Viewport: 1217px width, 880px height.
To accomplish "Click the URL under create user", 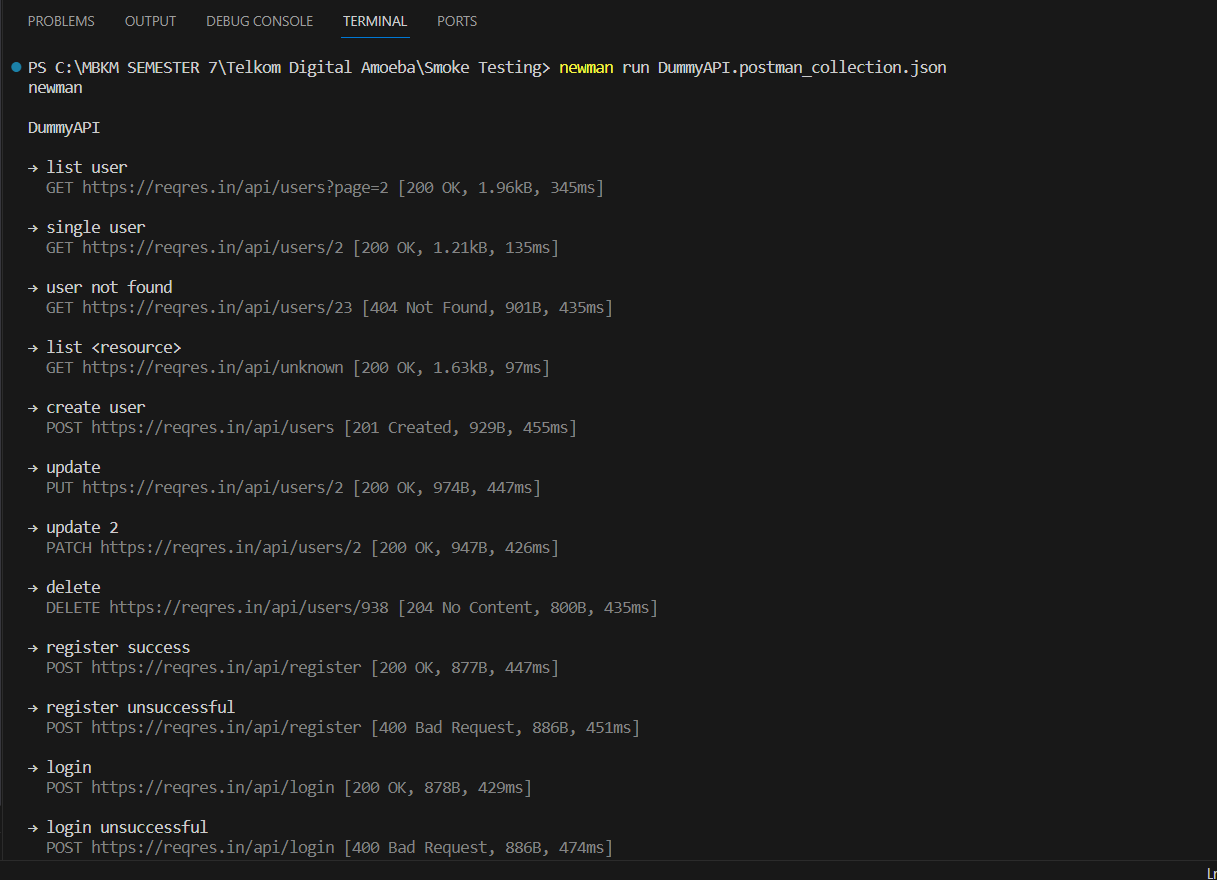I will pos(212,427).
